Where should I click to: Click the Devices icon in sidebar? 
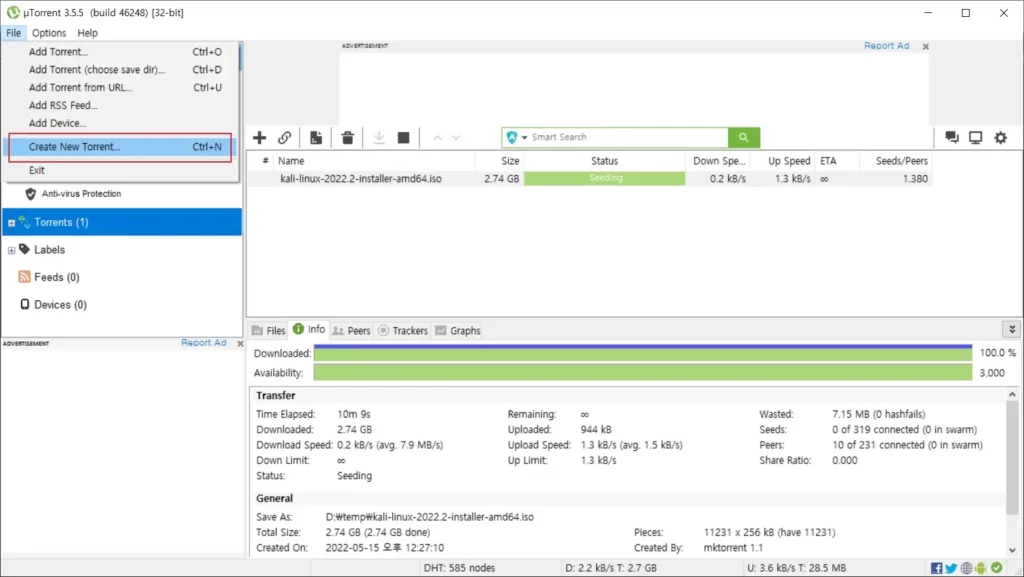pyautogui.click(x=25, y=304)
